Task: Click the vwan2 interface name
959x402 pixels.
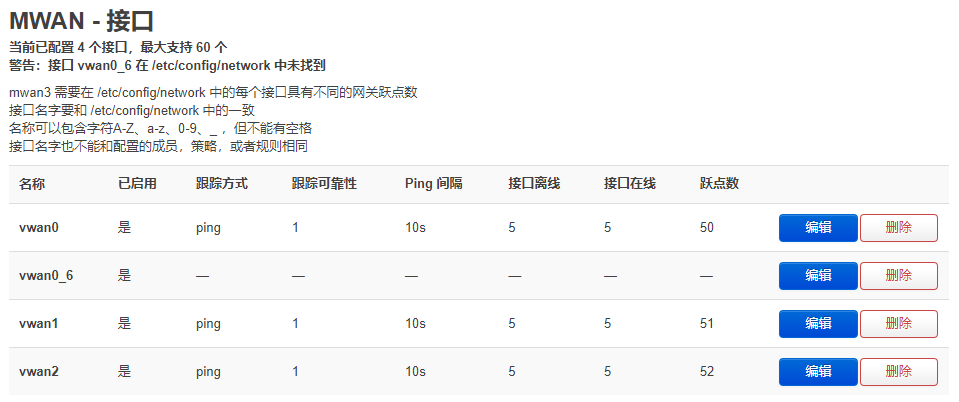Action: click(39, 372)
